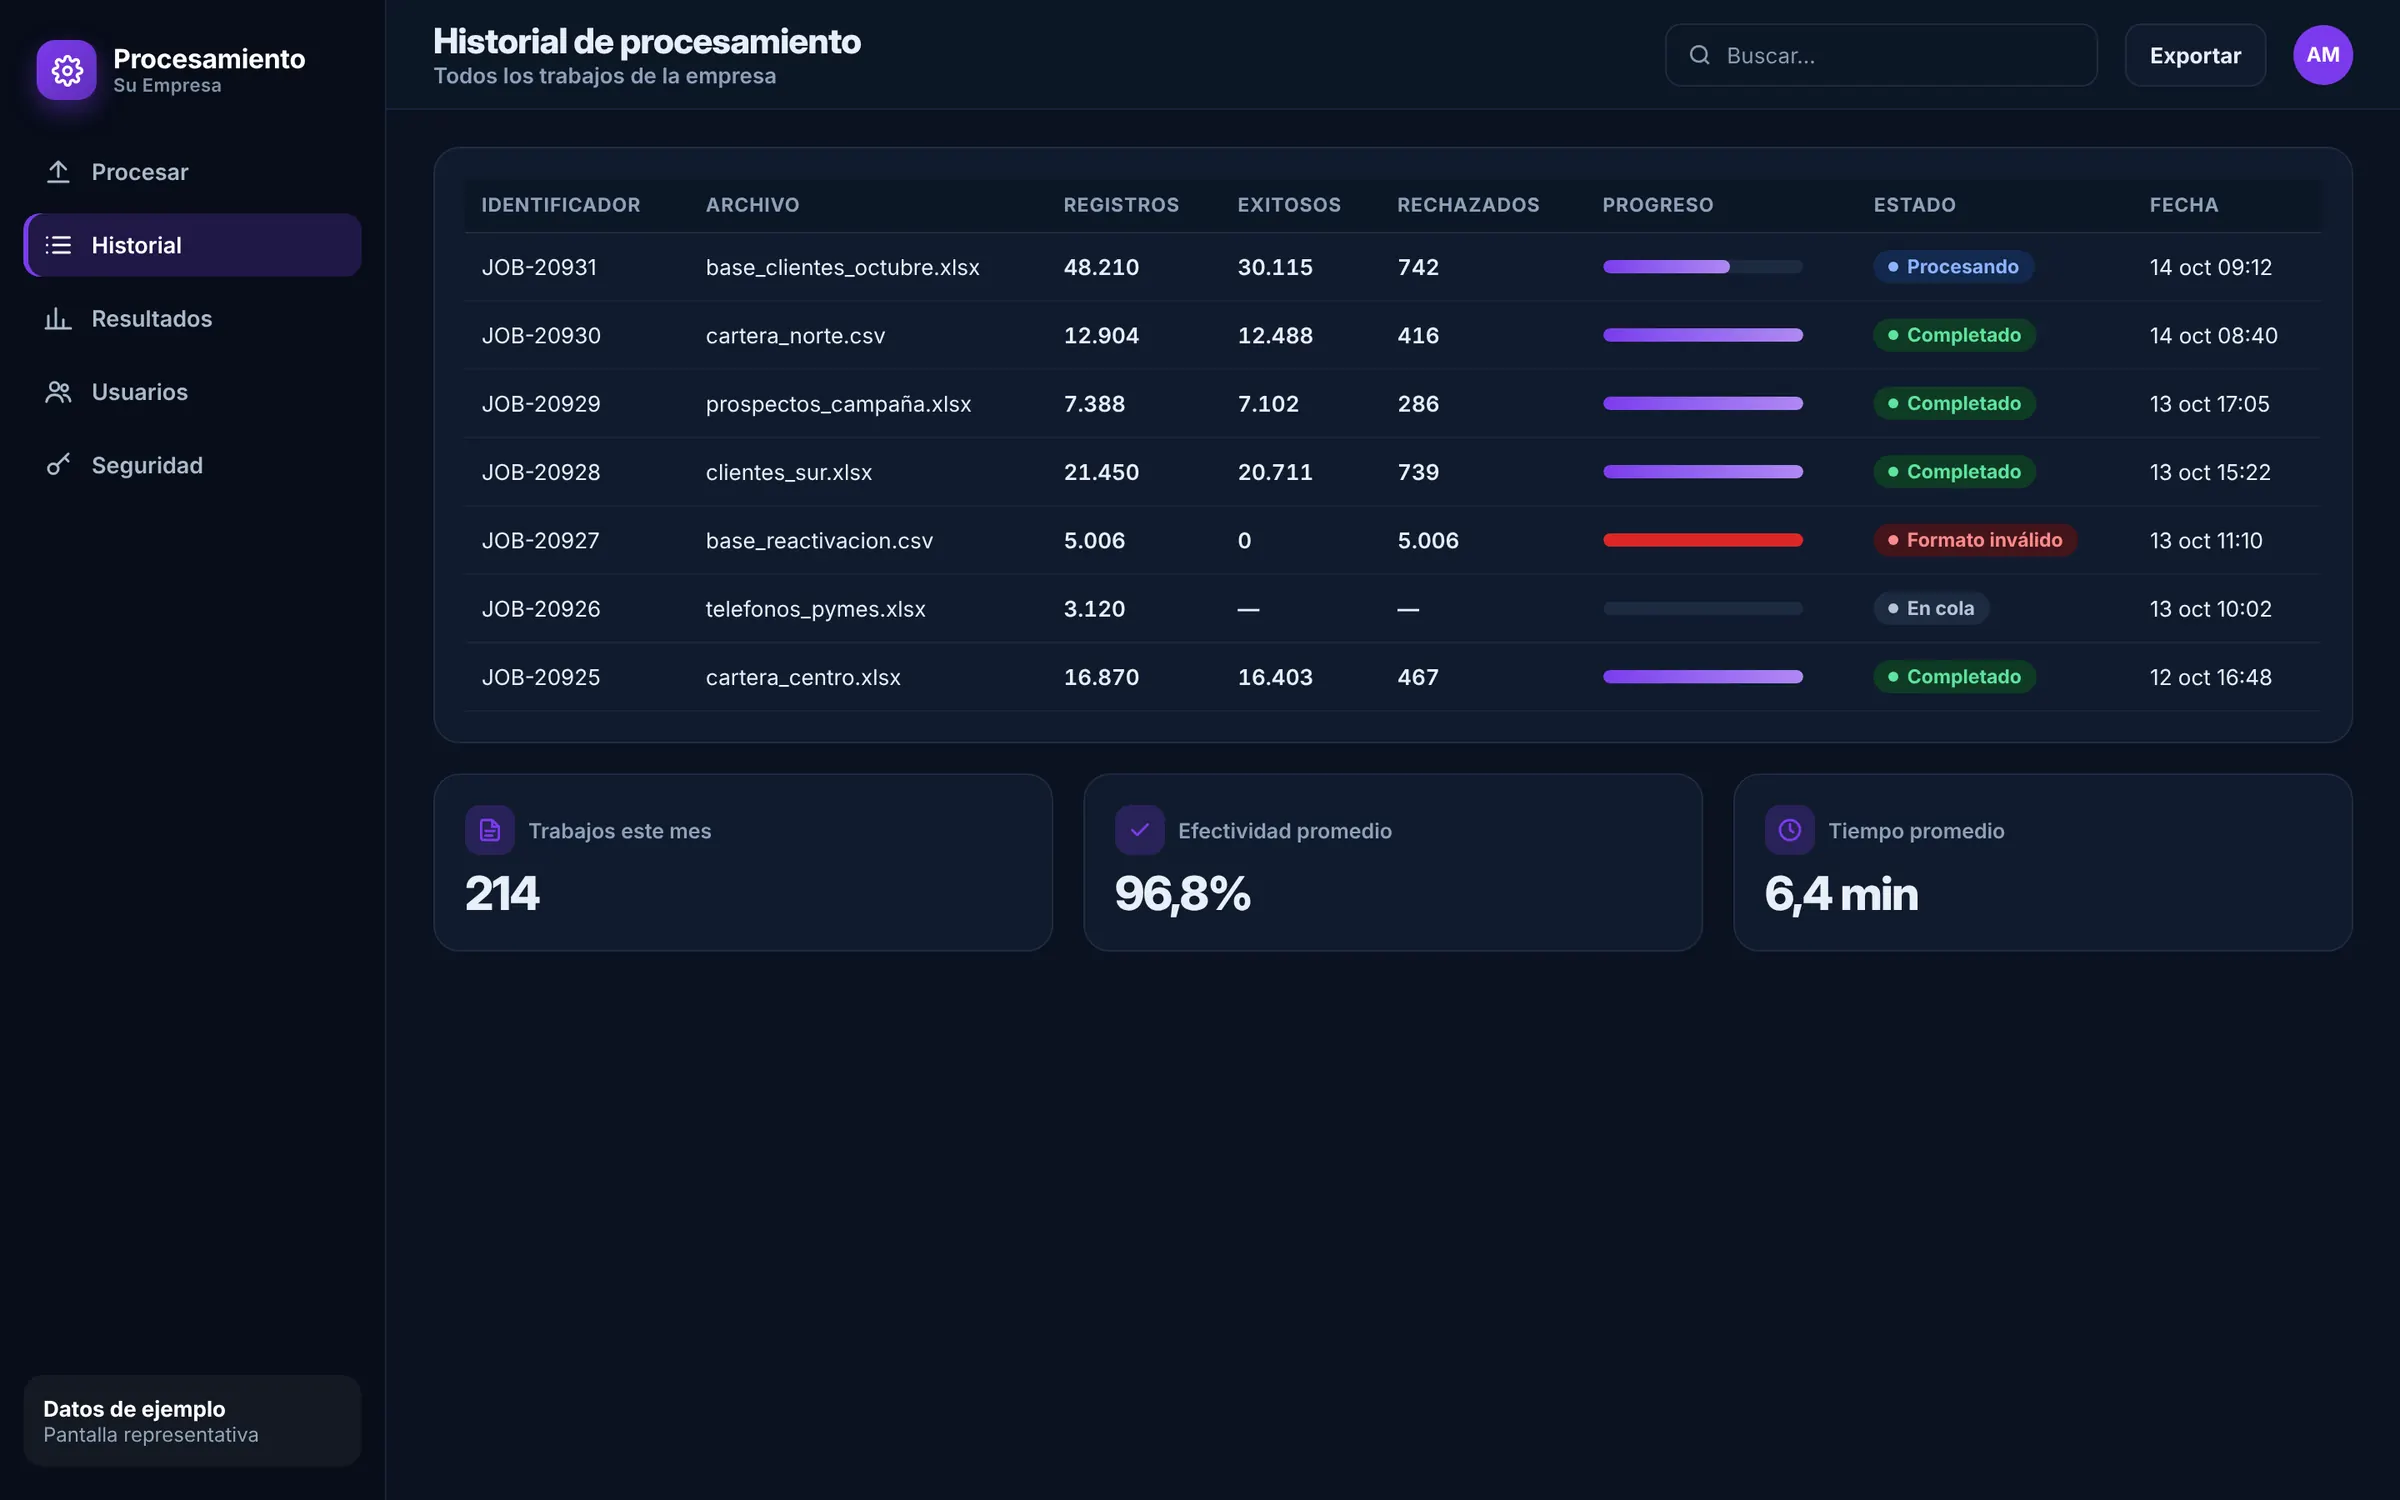Click the 6,4 min value
Image resolution: width=2400 pixels, height=1500 pixels.
[x=1841, y=893]
